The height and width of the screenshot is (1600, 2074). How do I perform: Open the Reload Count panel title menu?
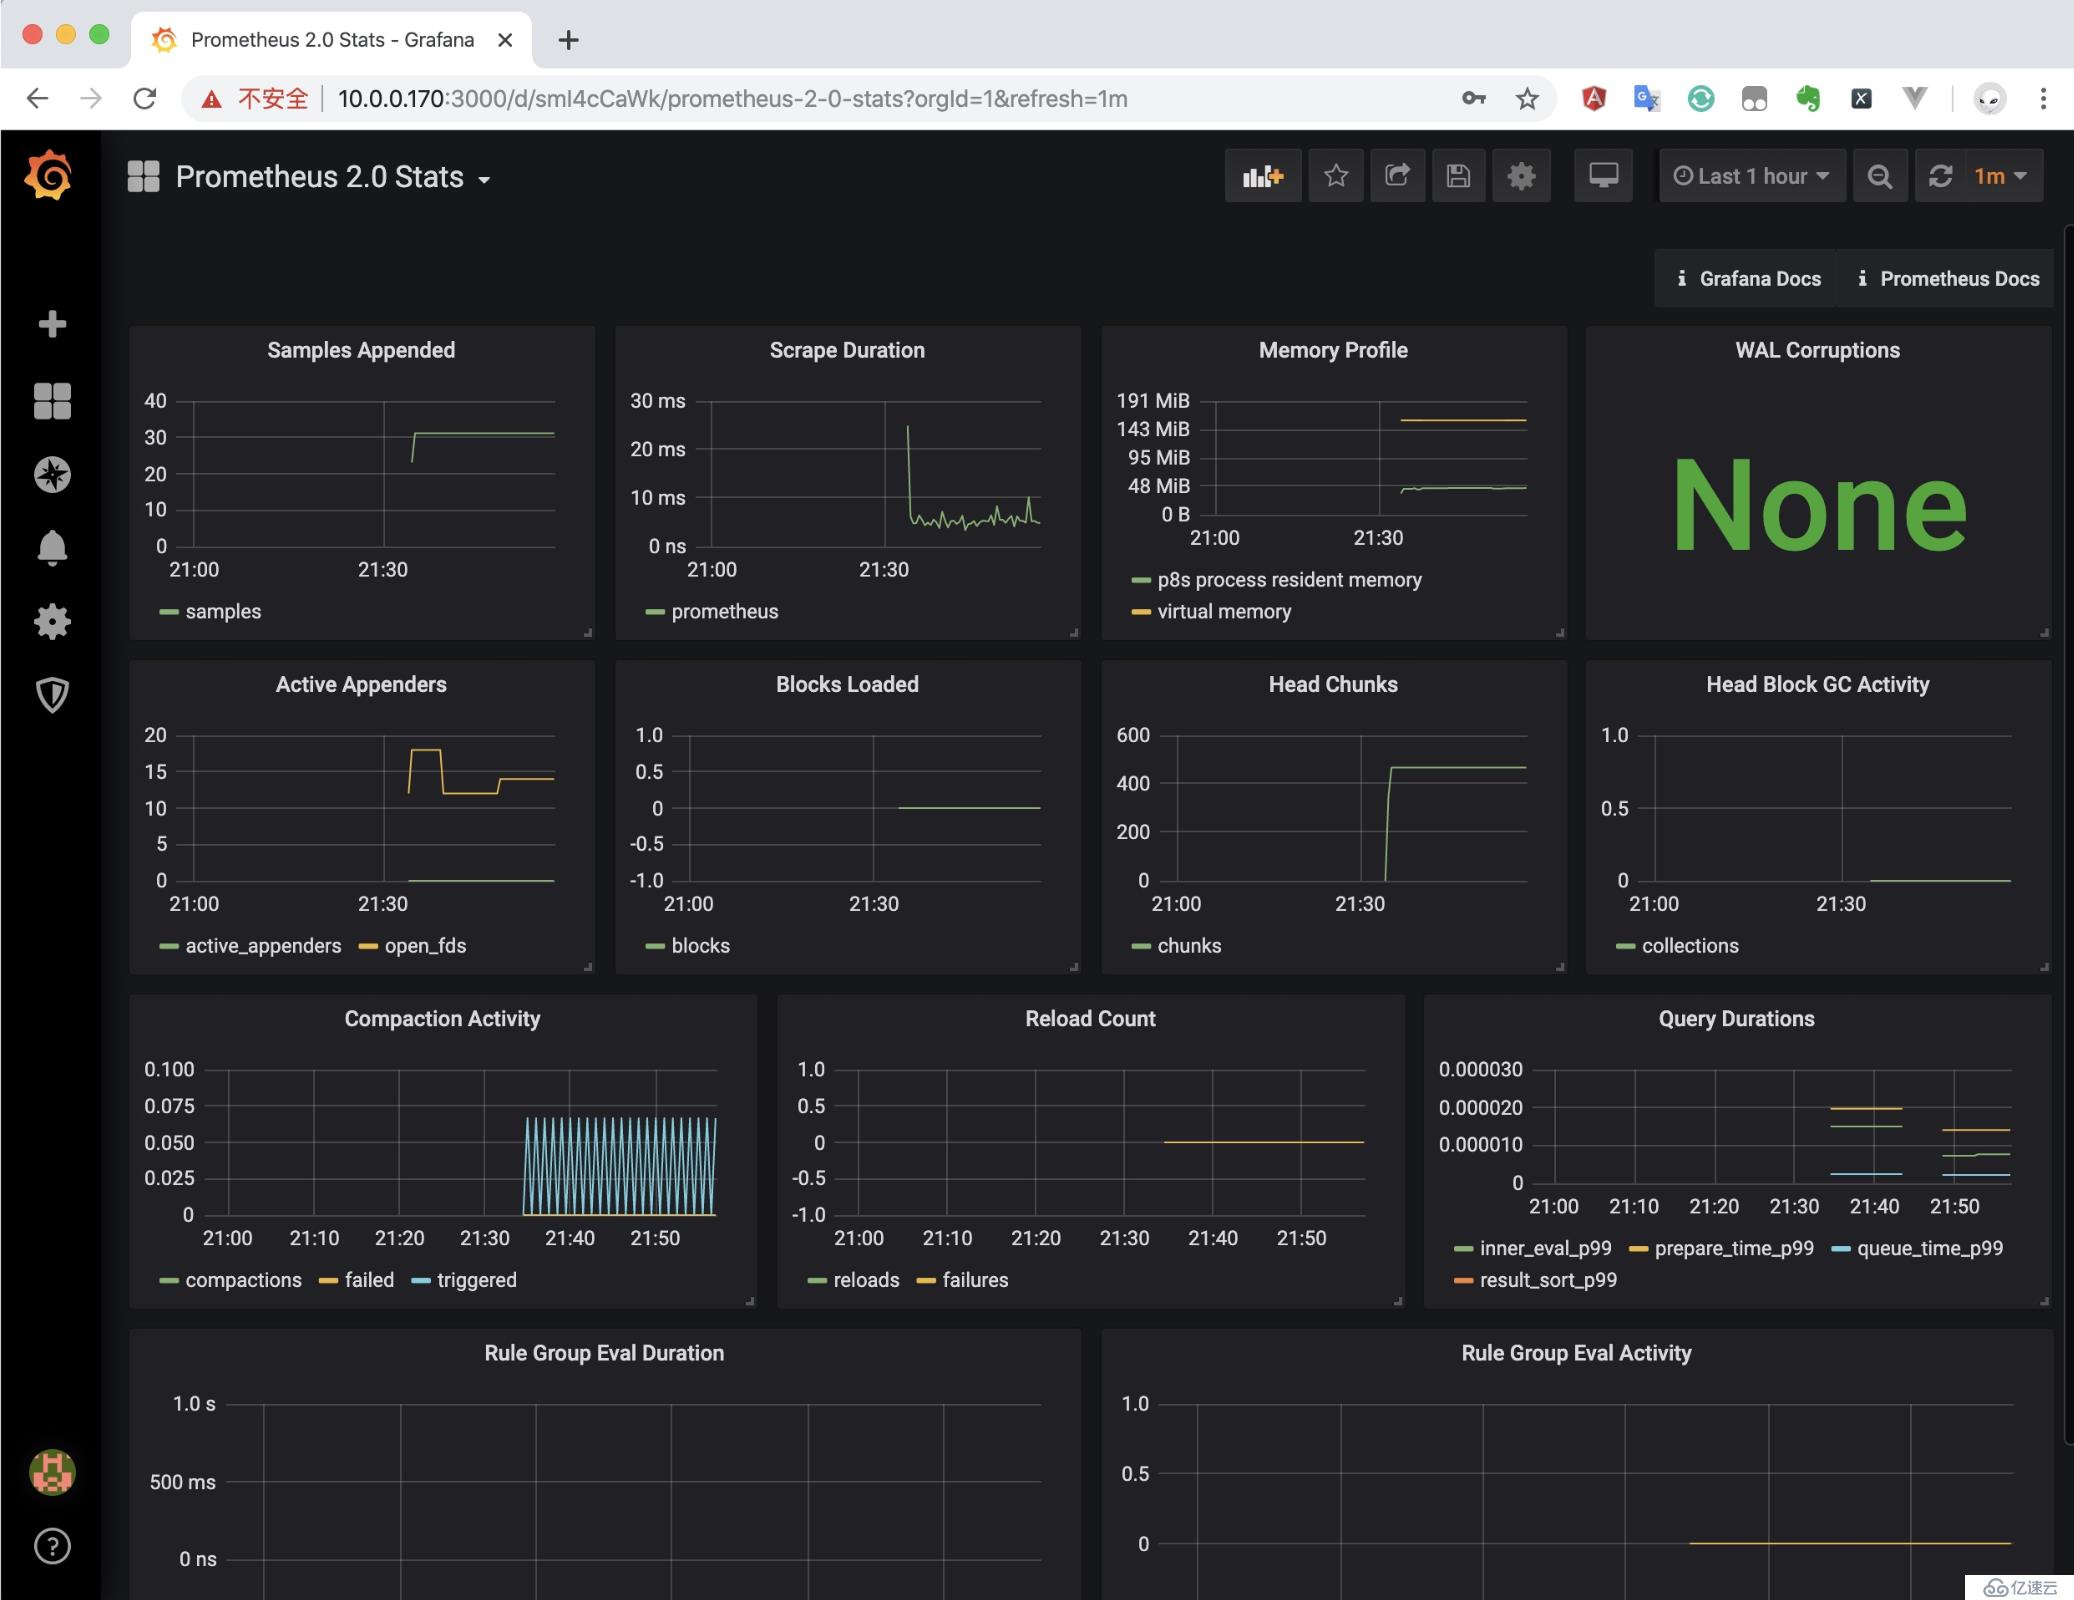(1090, 1018)
